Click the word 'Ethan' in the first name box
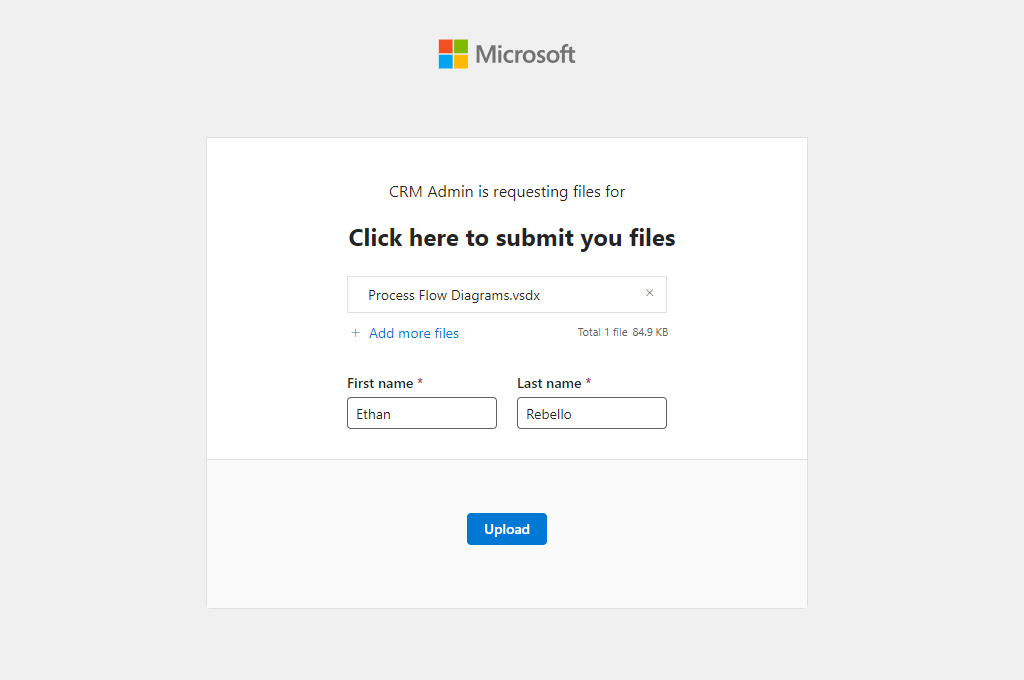1024x680 pixels. (x=374, y=414)
